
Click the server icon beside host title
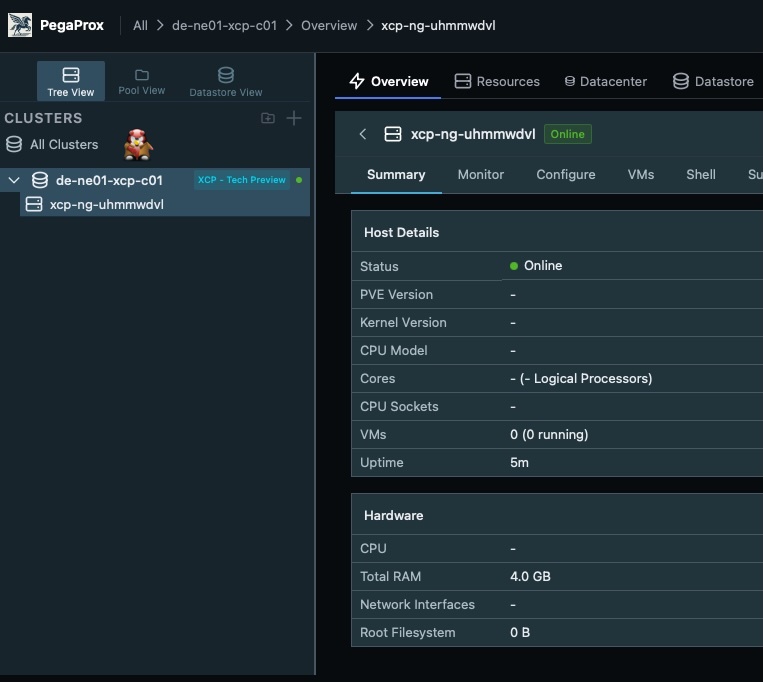pos(393,134)
